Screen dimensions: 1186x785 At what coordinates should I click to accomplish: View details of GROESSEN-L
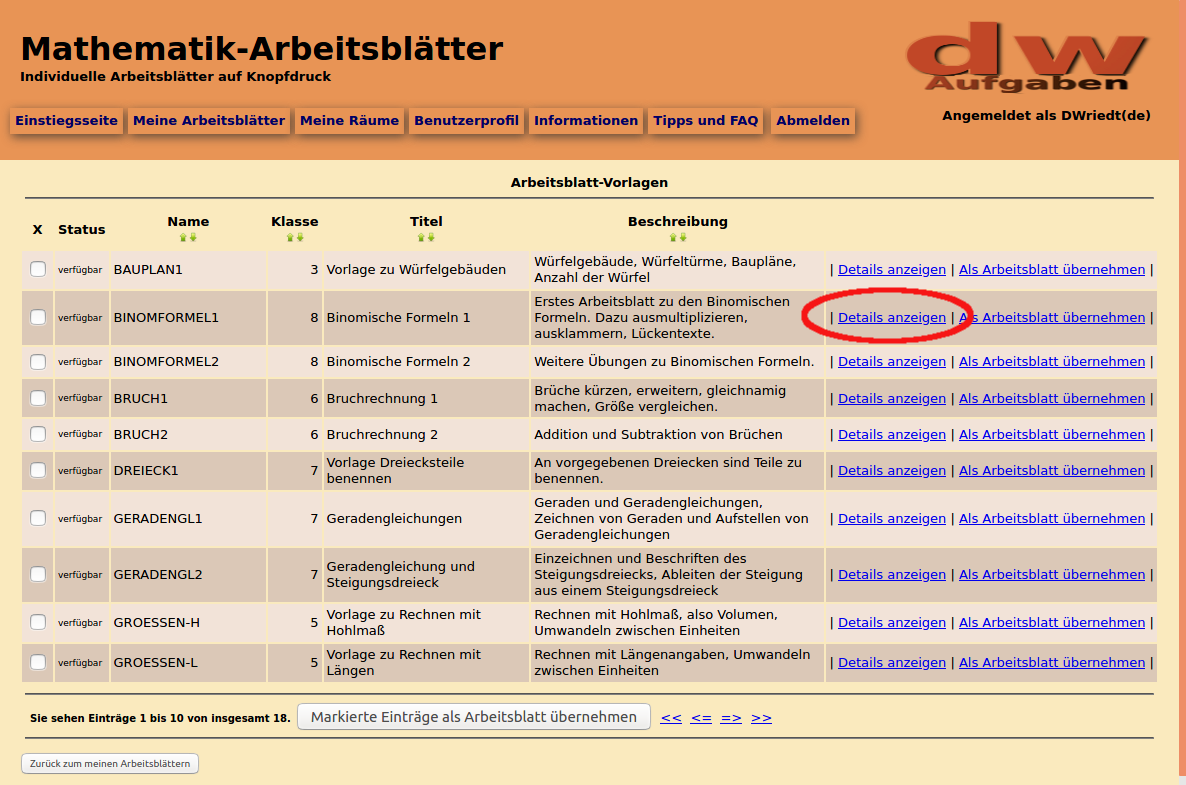tap(892, 662)
